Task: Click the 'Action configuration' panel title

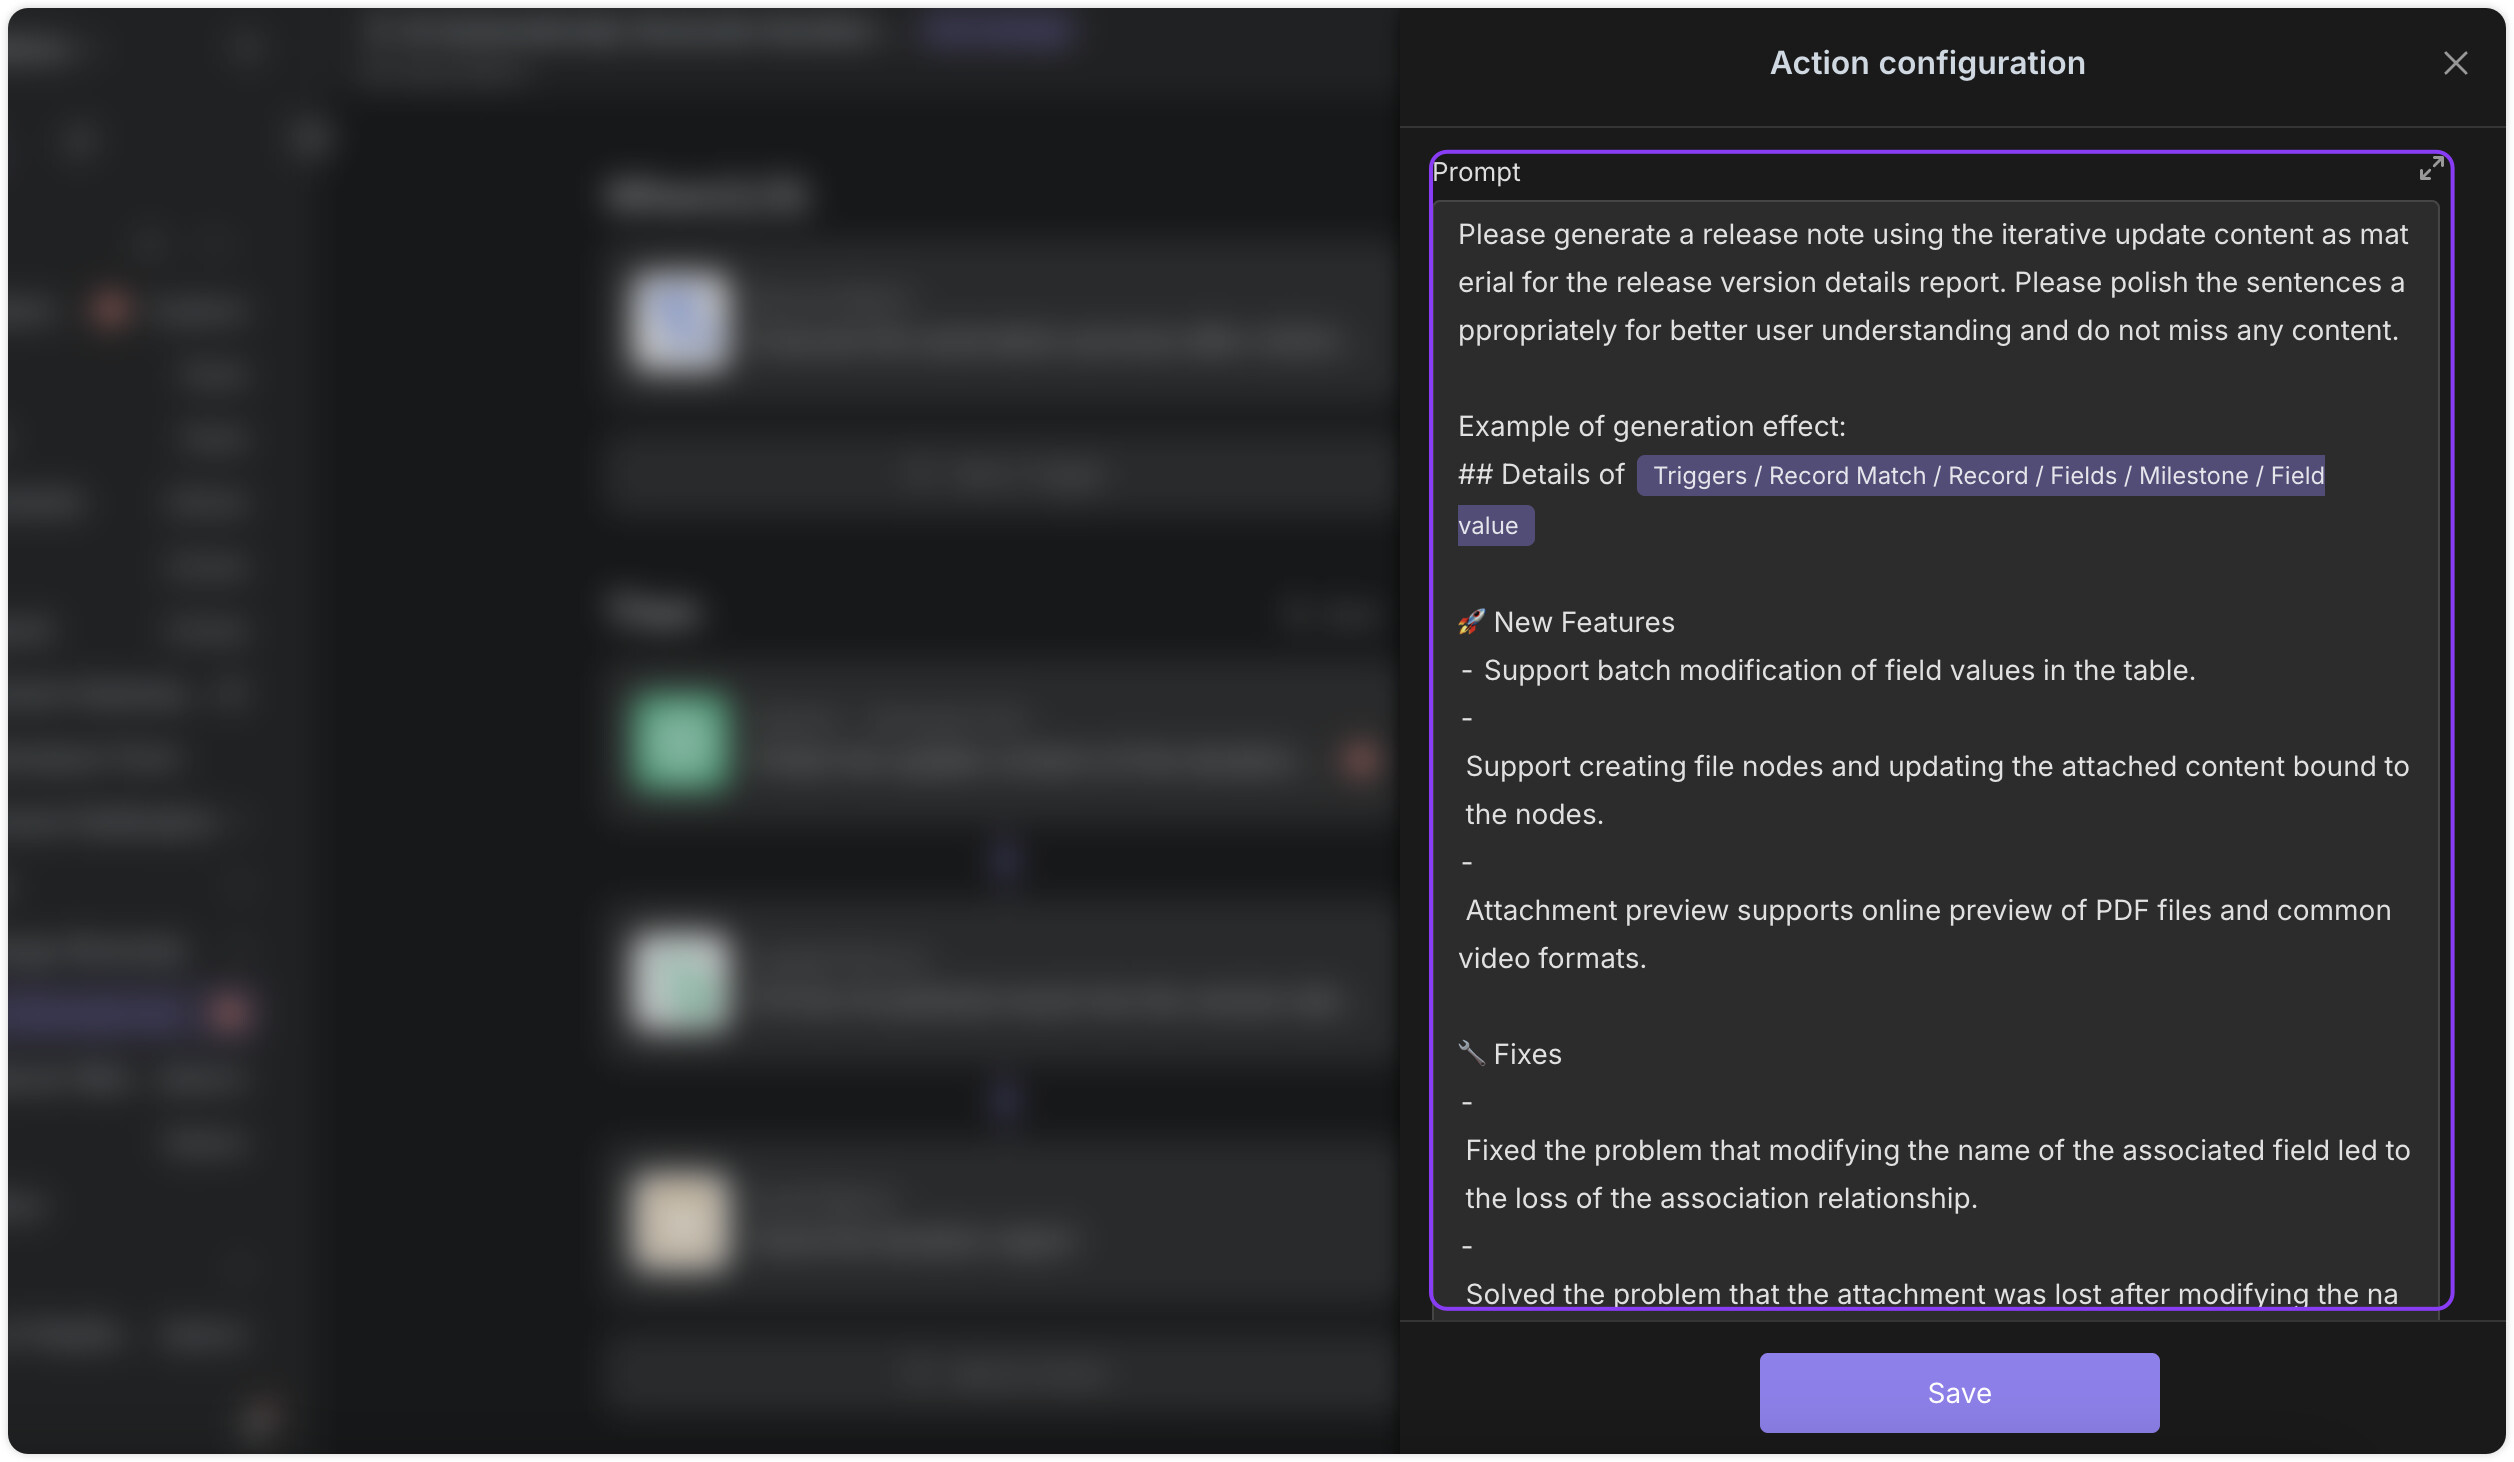Action: (1927, 63)
